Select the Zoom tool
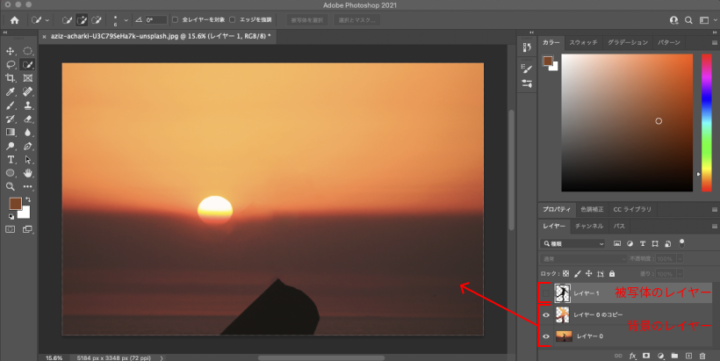This screenshot has width=720, height=361. point(10,186)
